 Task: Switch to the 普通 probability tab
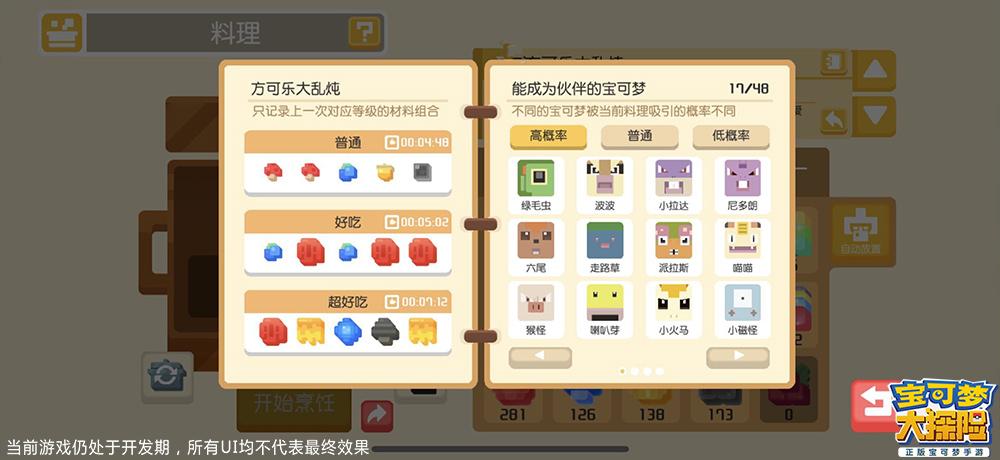[640, 137]
